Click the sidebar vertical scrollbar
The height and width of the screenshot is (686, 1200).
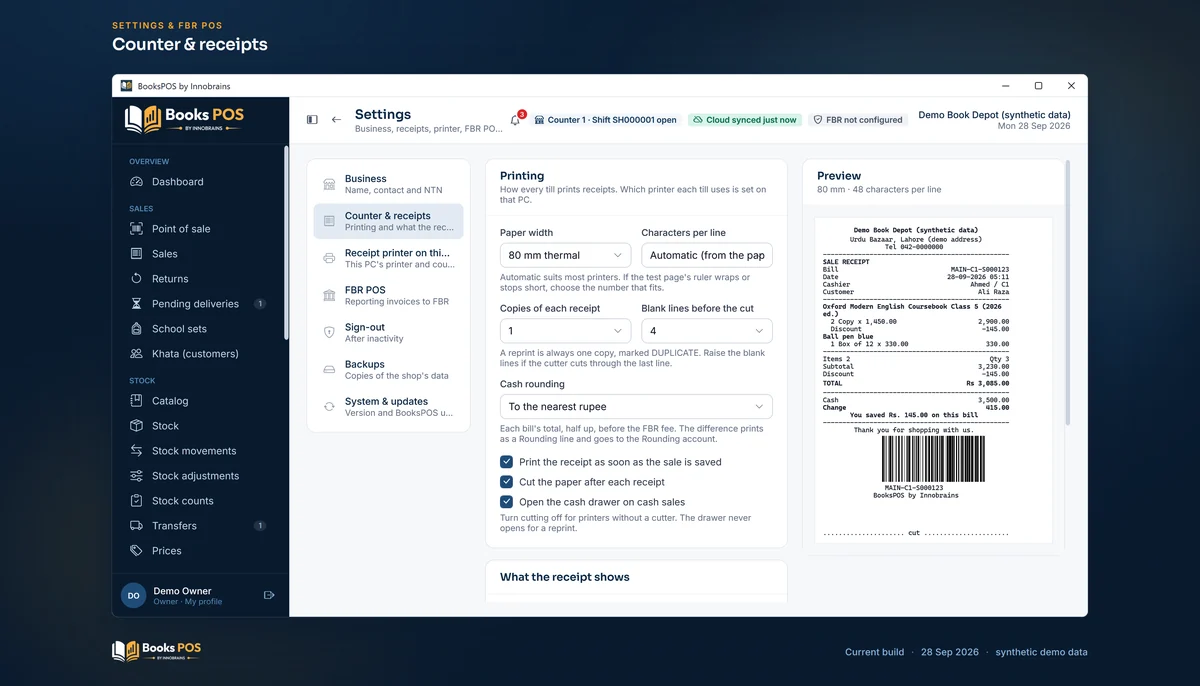pyautogui.click(x=287, y=243)
